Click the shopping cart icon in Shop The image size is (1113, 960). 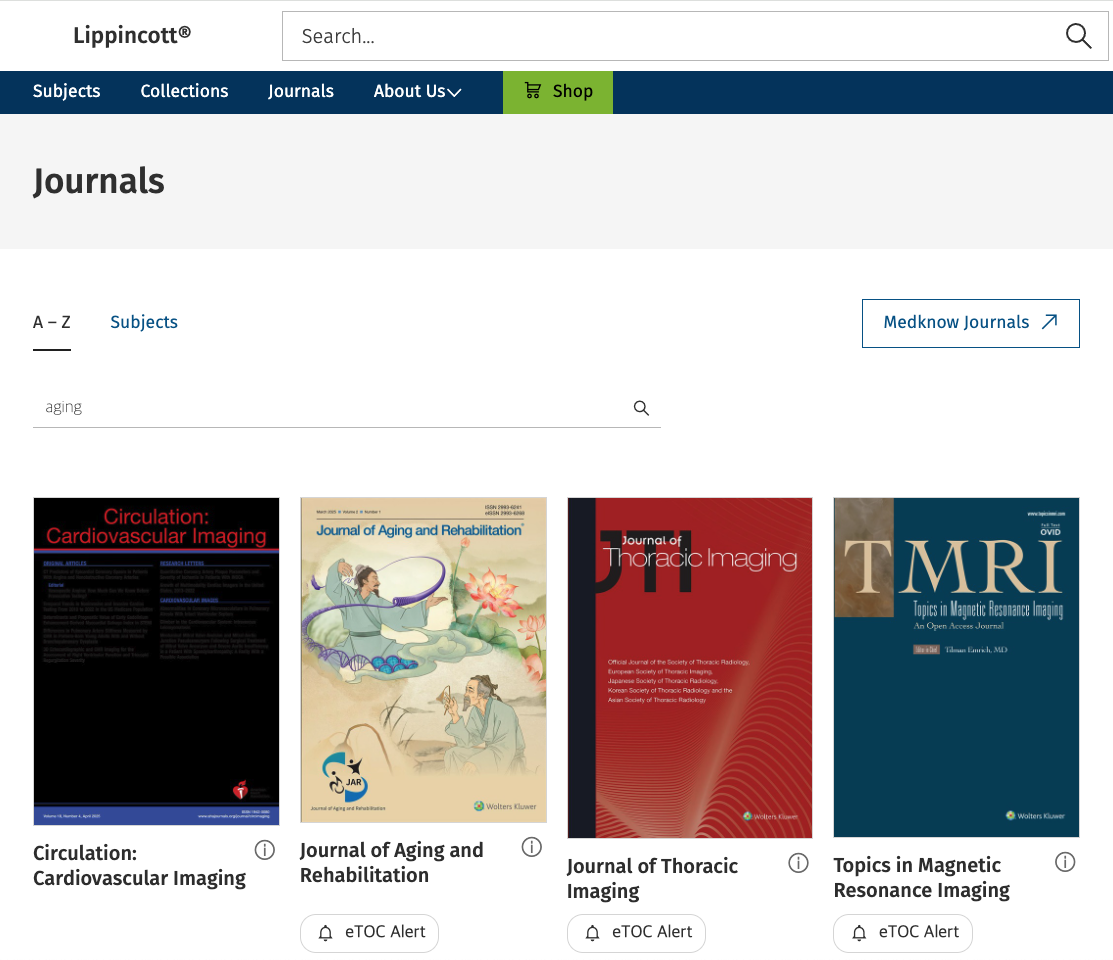[x=532, y=90]
